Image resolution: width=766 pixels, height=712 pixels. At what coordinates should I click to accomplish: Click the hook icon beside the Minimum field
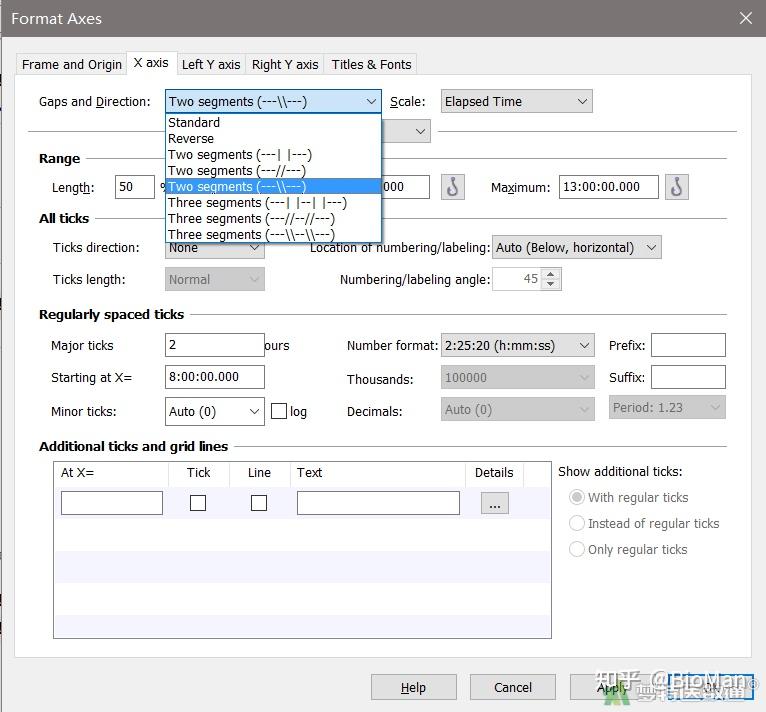[453, 187]
